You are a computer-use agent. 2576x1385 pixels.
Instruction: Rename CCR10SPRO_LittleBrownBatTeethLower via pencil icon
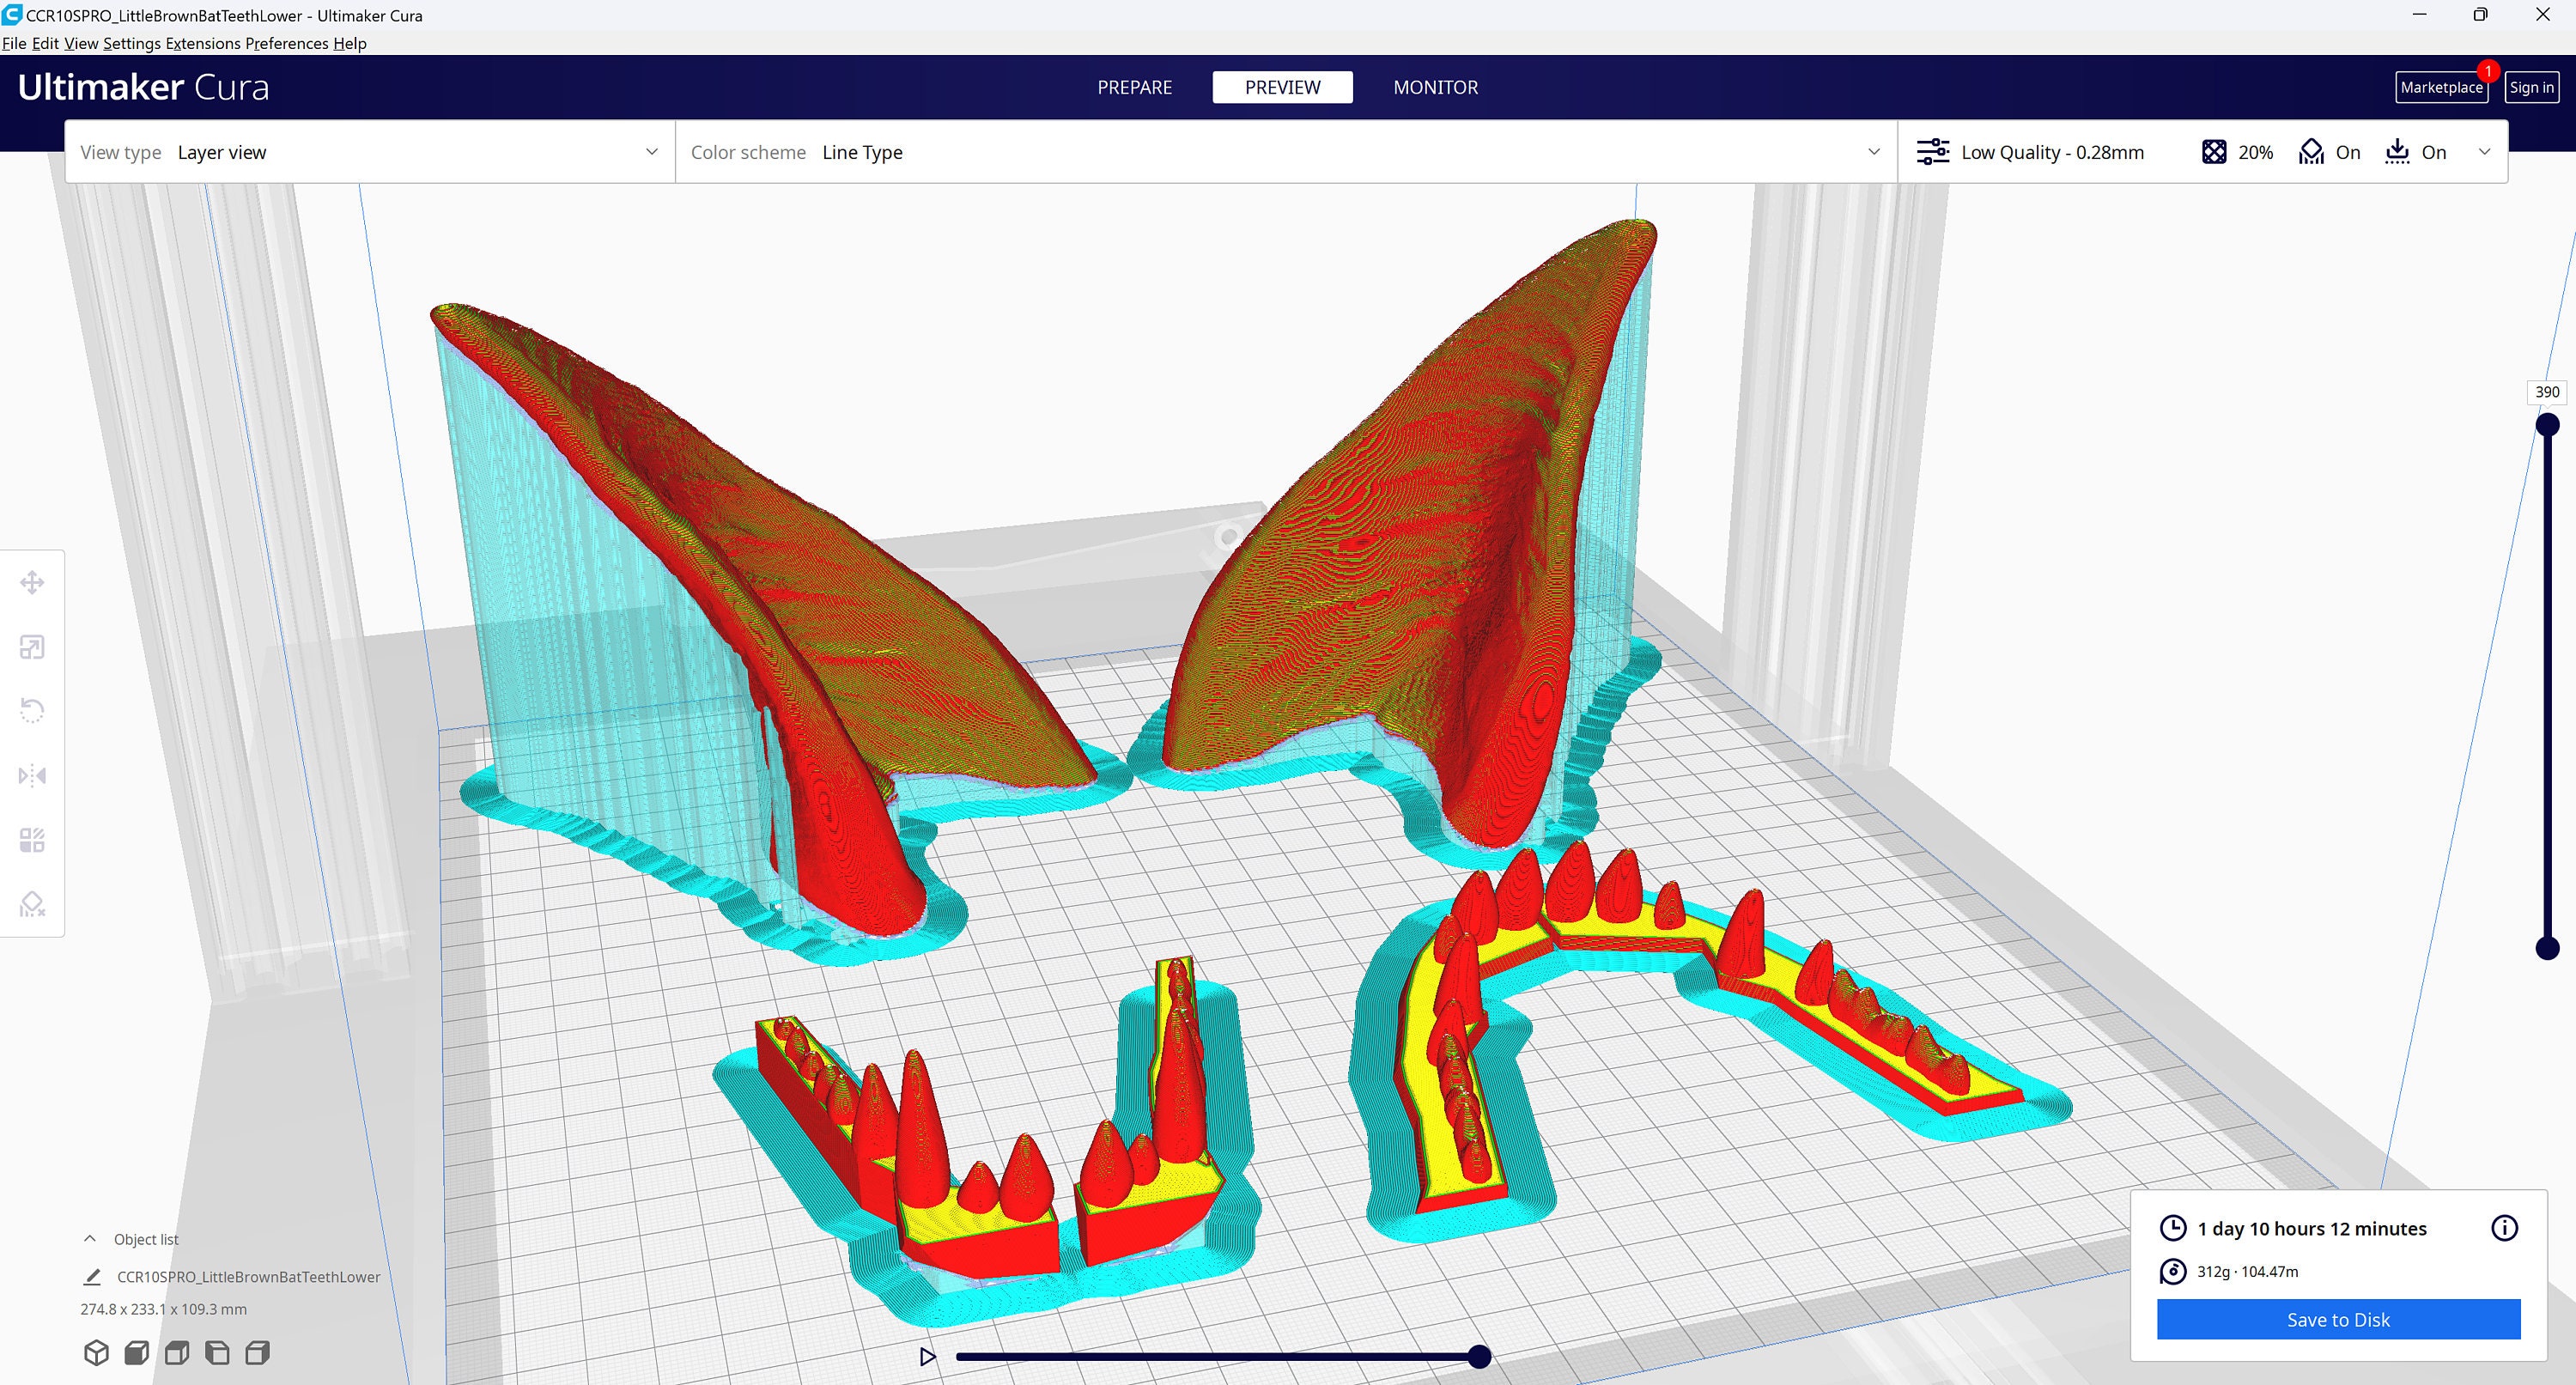click(x=92, y=1276)
